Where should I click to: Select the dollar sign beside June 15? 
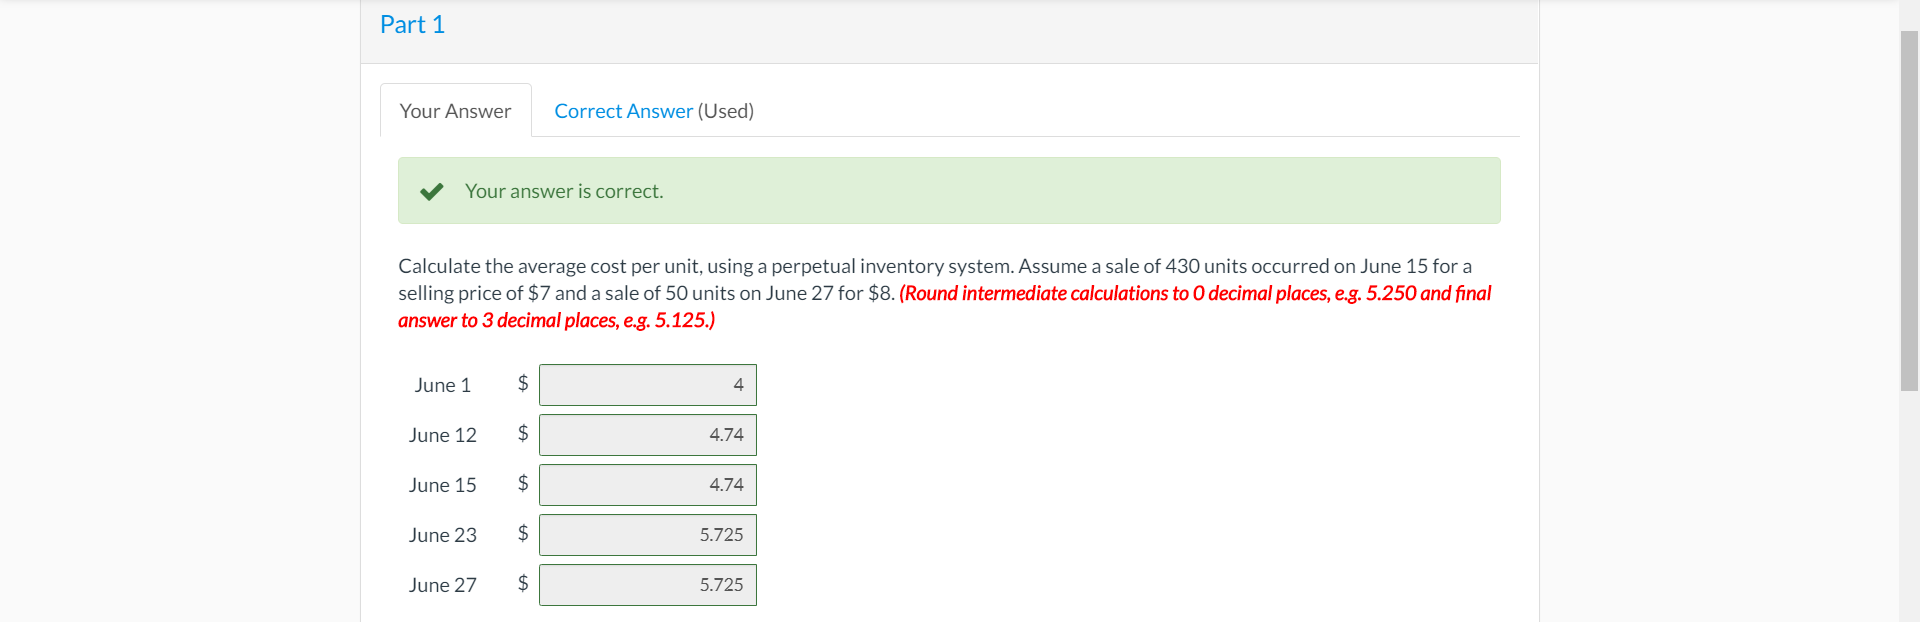tap(521, 484)
